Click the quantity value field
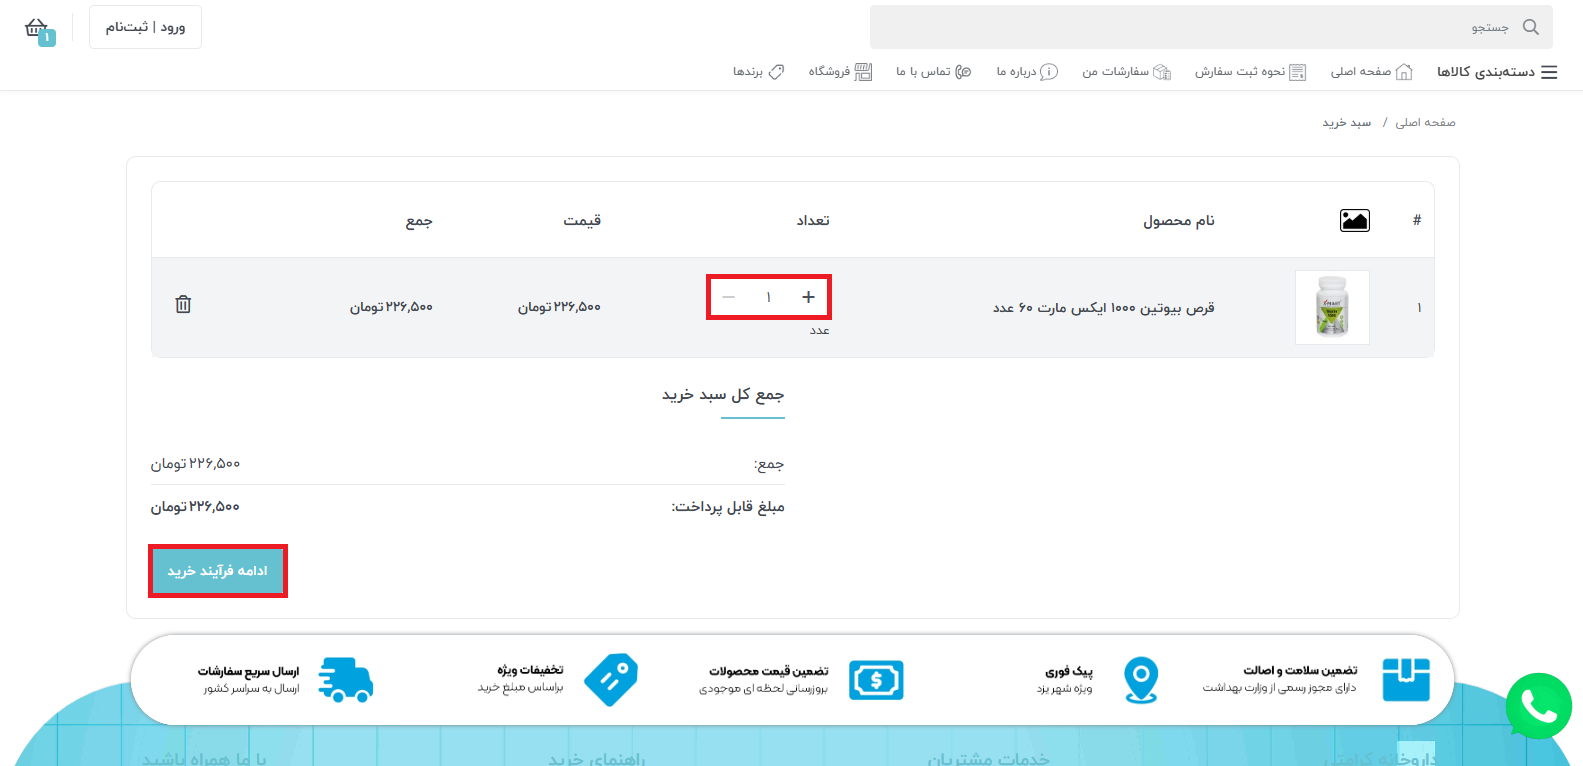Screen dimensions: 1583x766 point(768,297)
